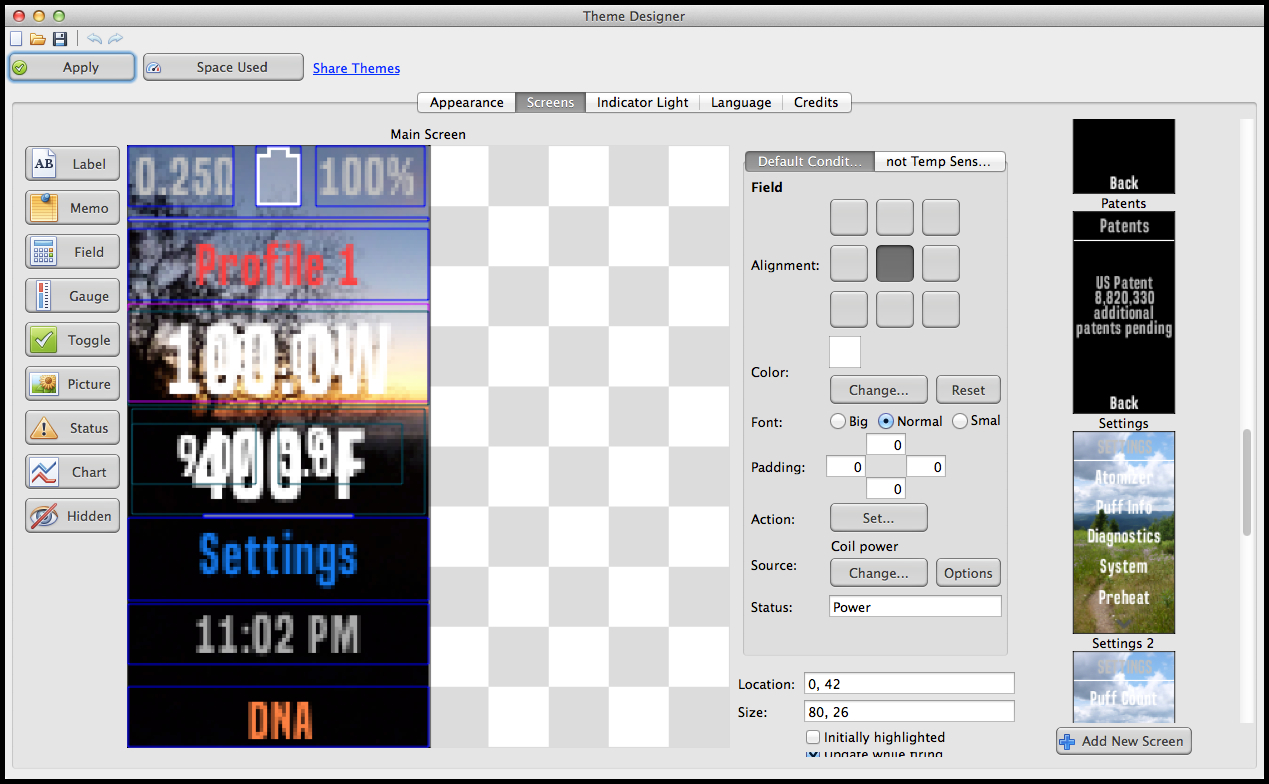Image resolution: width=1269 pixels, height=784 pixels.
Task: Switch to not Temp Sens condition tab
Action: pos(938,161)
